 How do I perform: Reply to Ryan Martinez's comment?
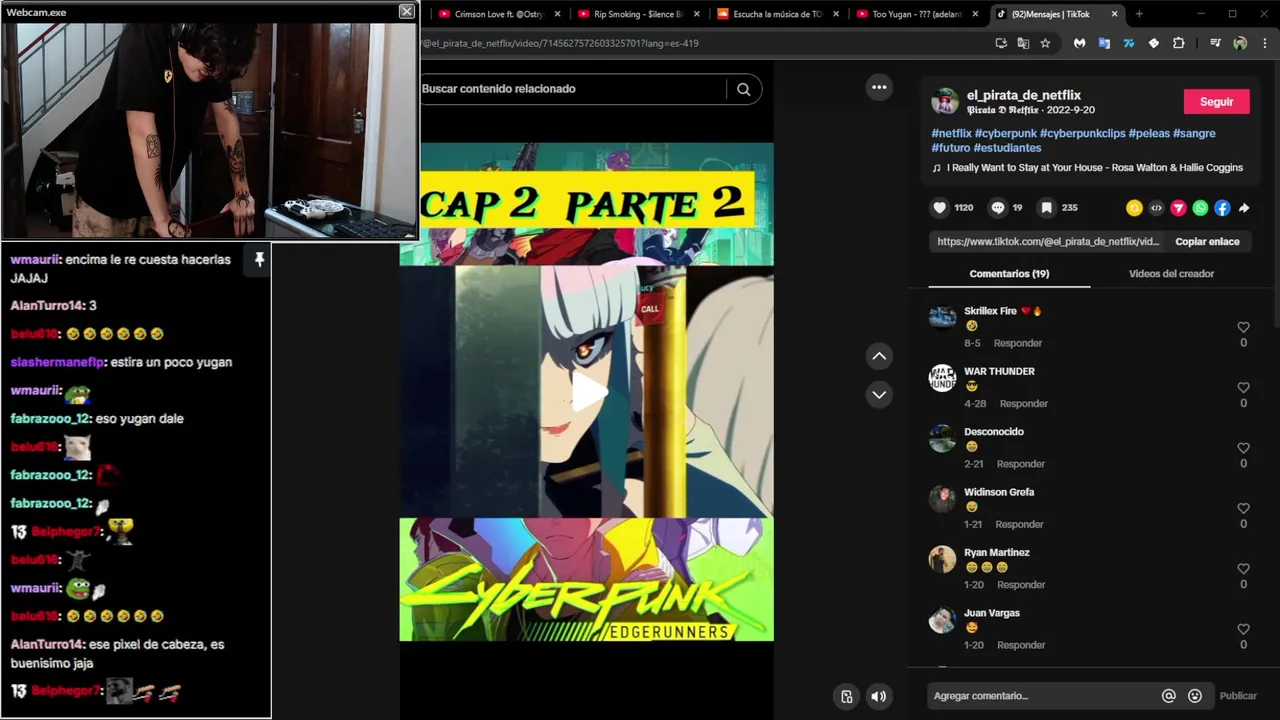[1021, 585]
